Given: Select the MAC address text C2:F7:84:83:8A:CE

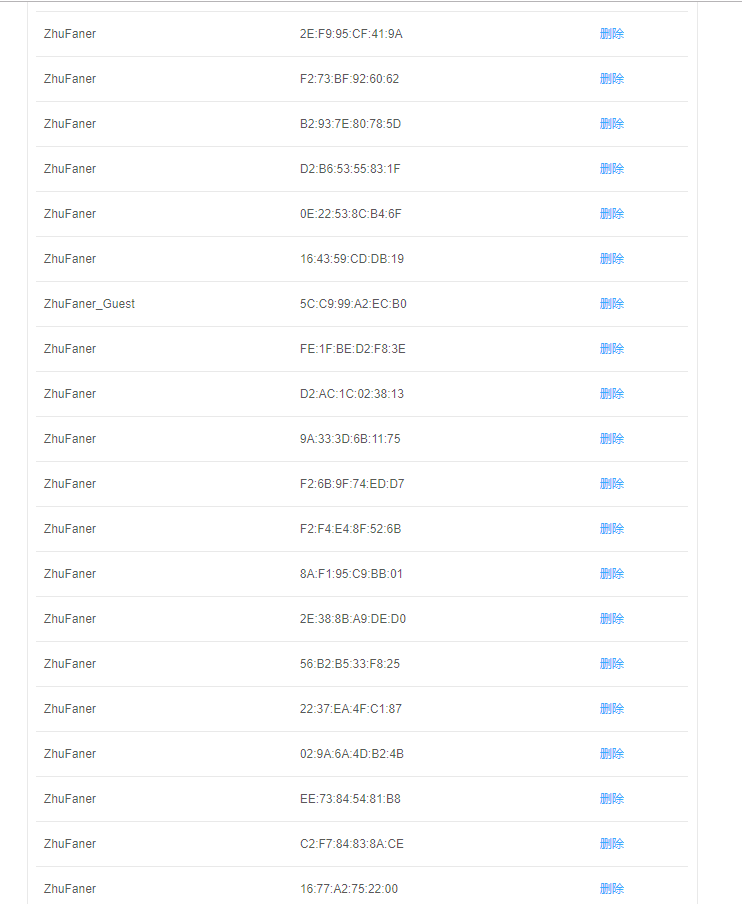Looking at the screenshot, I should coord(351,844).
